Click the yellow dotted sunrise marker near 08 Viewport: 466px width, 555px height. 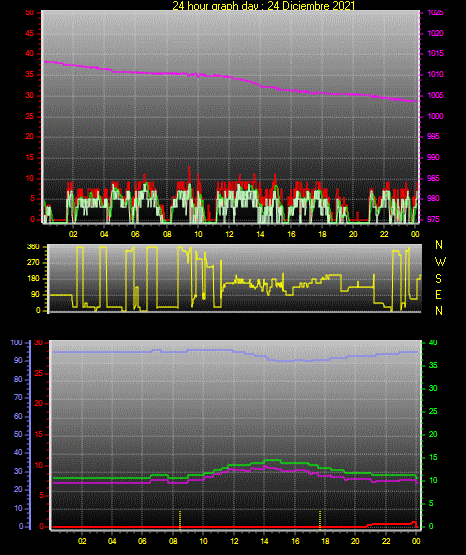(x=180, y=520)
